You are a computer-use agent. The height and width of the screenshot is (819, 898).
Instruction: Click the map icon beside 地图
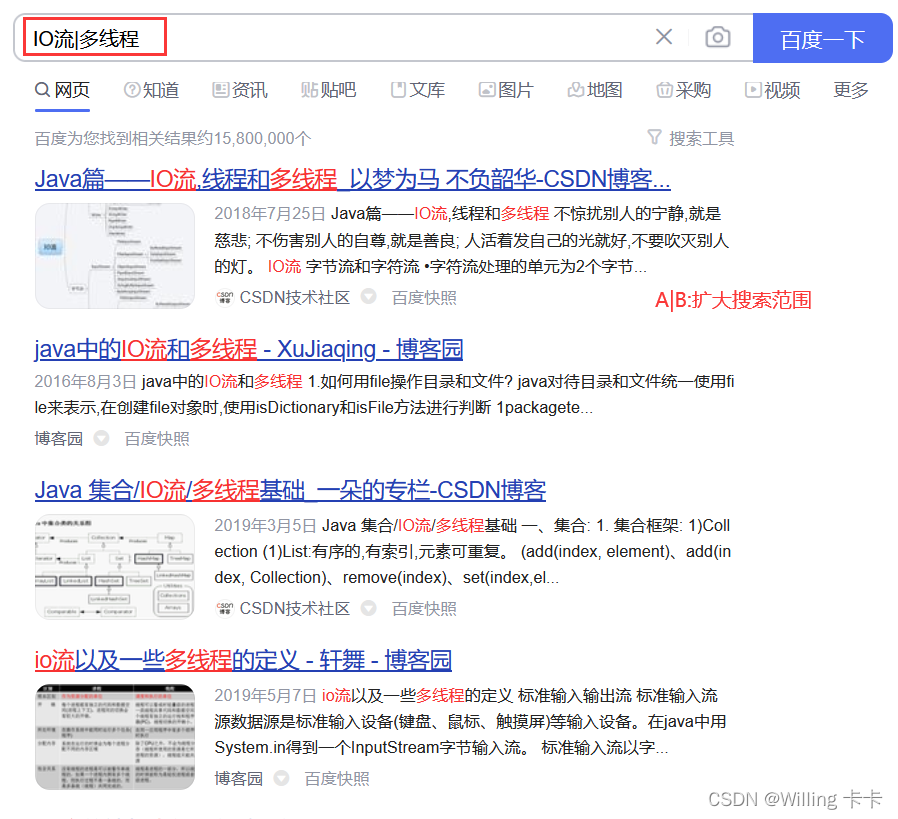point(576,90)
